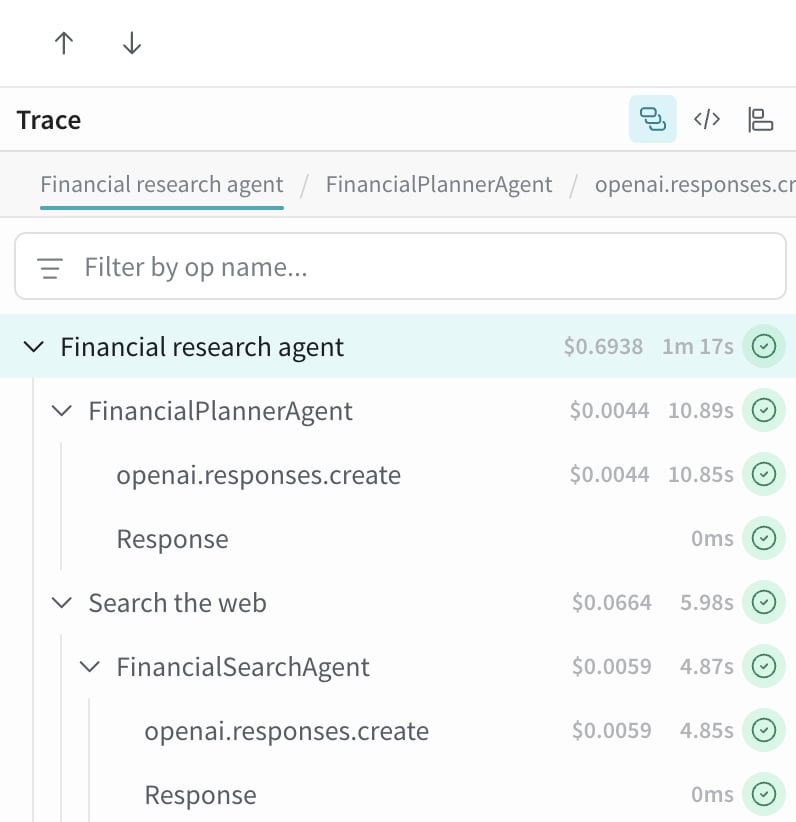Image resolution: width=796 pixels, height=822 pixels.
Task: Collapse the FinancialSearchAgent node
Action: [89, 666]
